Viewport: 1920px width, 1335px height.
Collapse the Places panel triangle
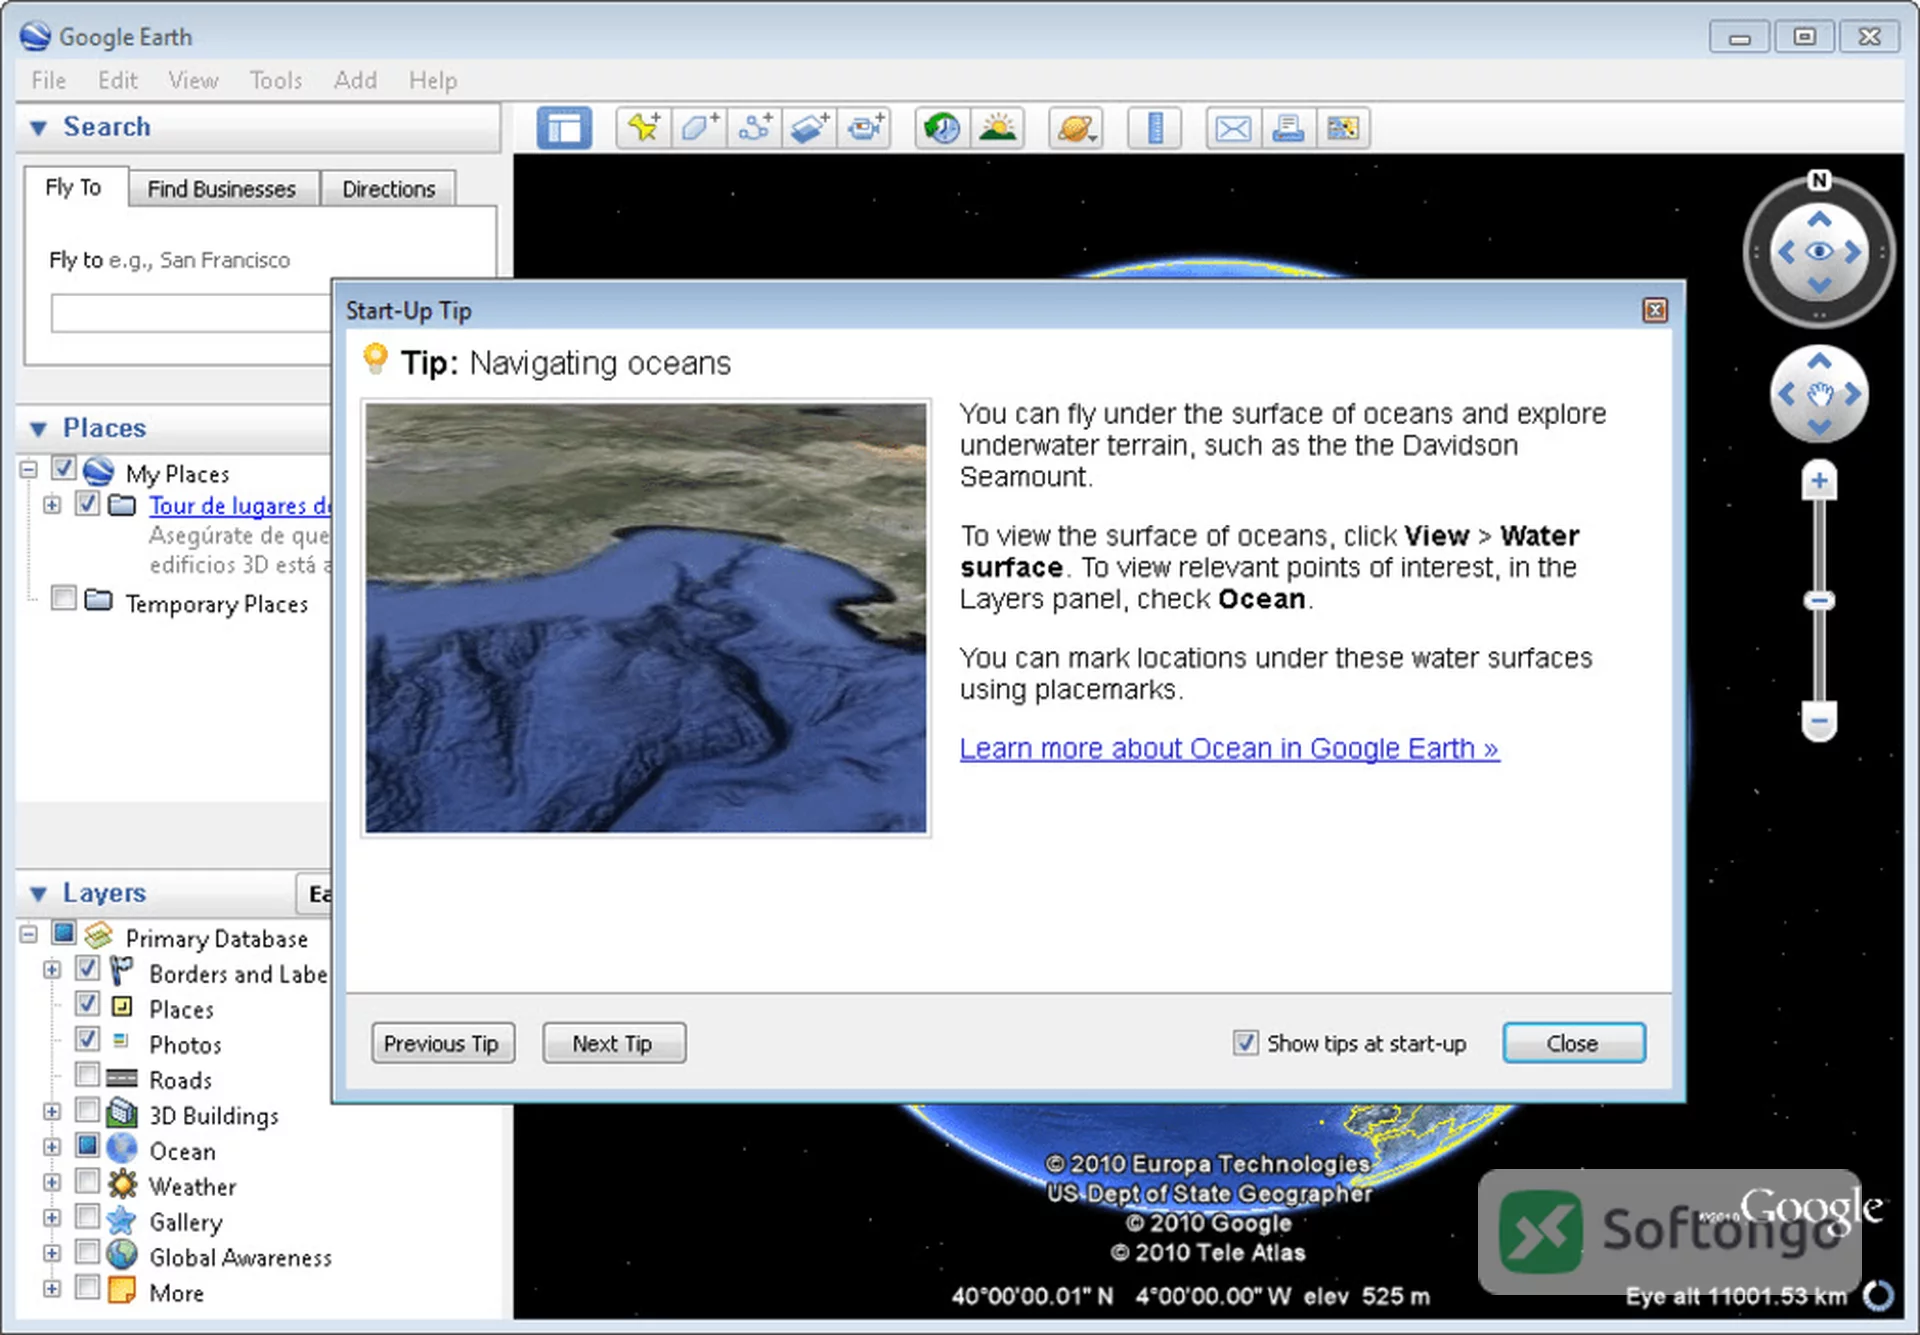pos(39,429)
